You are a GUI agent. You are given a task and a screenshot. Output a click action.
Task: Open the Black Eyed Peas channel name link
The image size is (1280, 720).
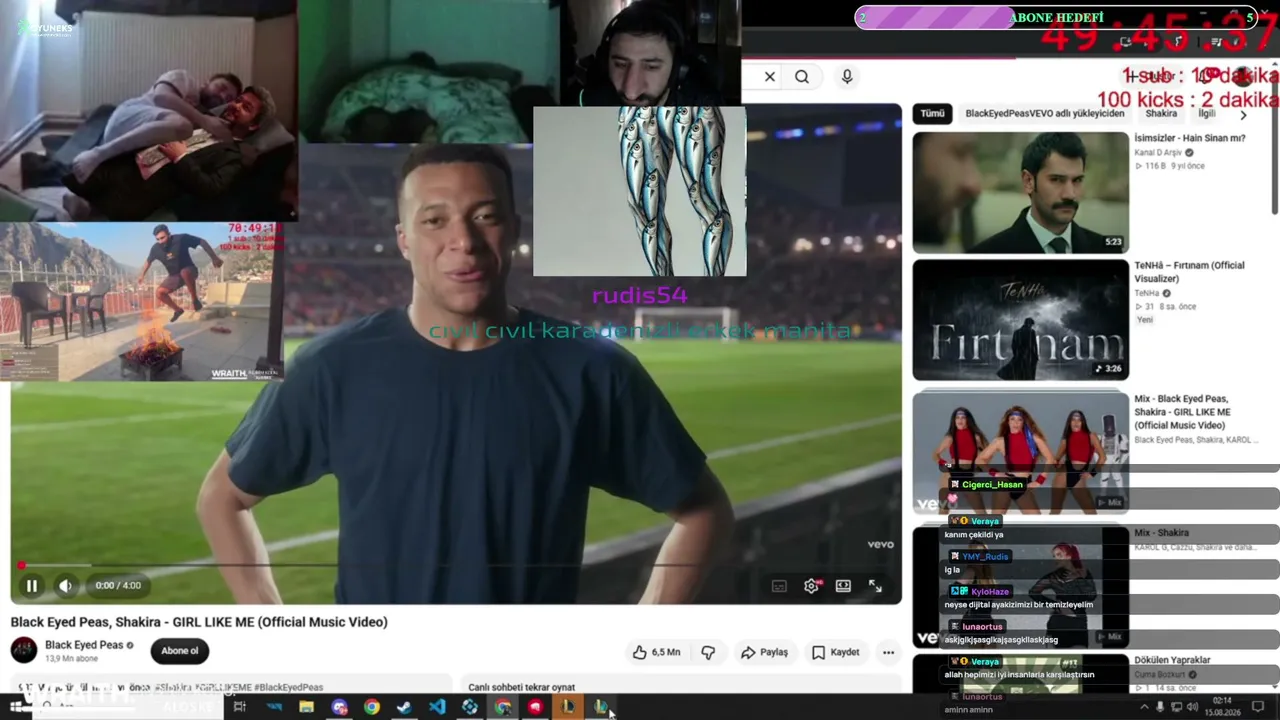[84, 645]
